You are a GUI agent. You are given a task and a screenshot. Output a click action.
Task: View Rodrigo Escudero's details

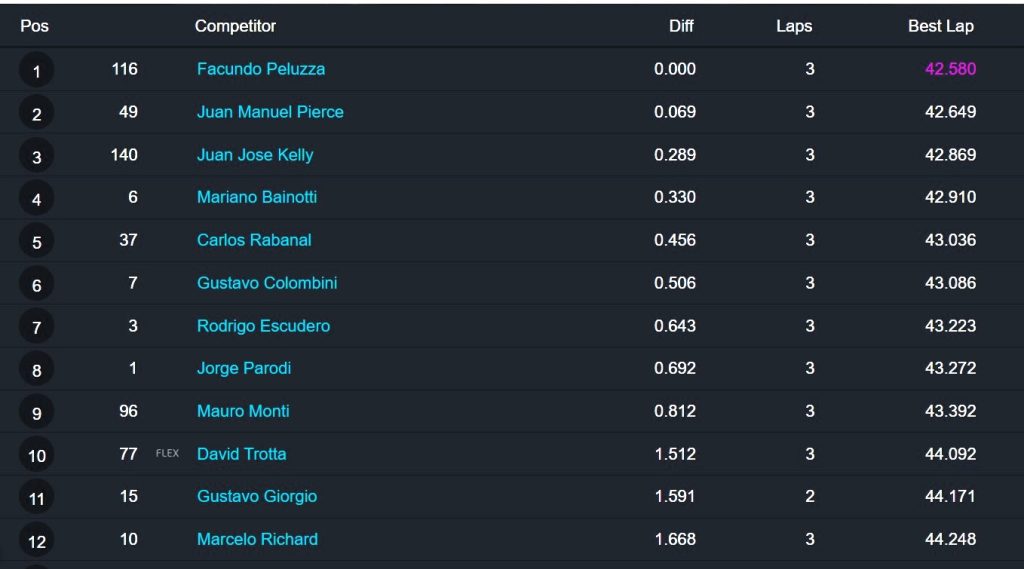[x=263, y=326]
